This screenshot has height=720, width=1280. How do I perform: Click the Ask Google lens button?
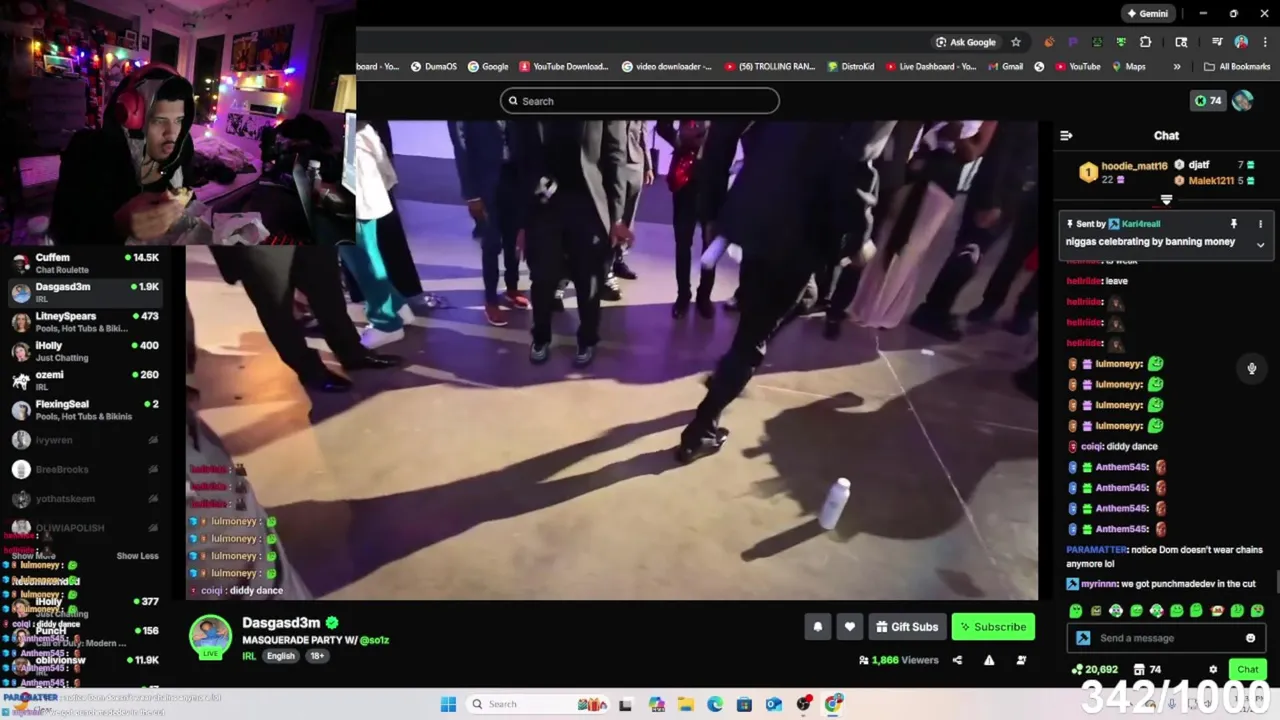coord(966,42)
